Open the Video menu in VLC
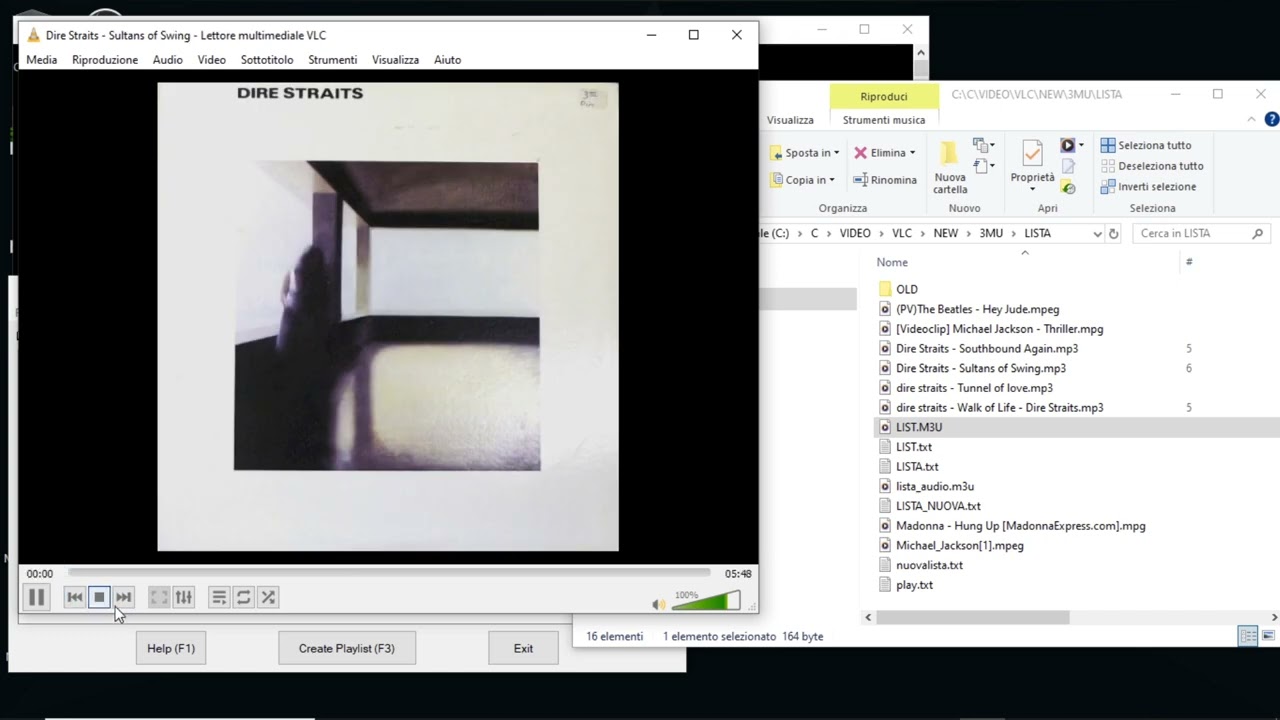Image resolution: width=1280 pixels, height=720 pixels. coord(212,60)
